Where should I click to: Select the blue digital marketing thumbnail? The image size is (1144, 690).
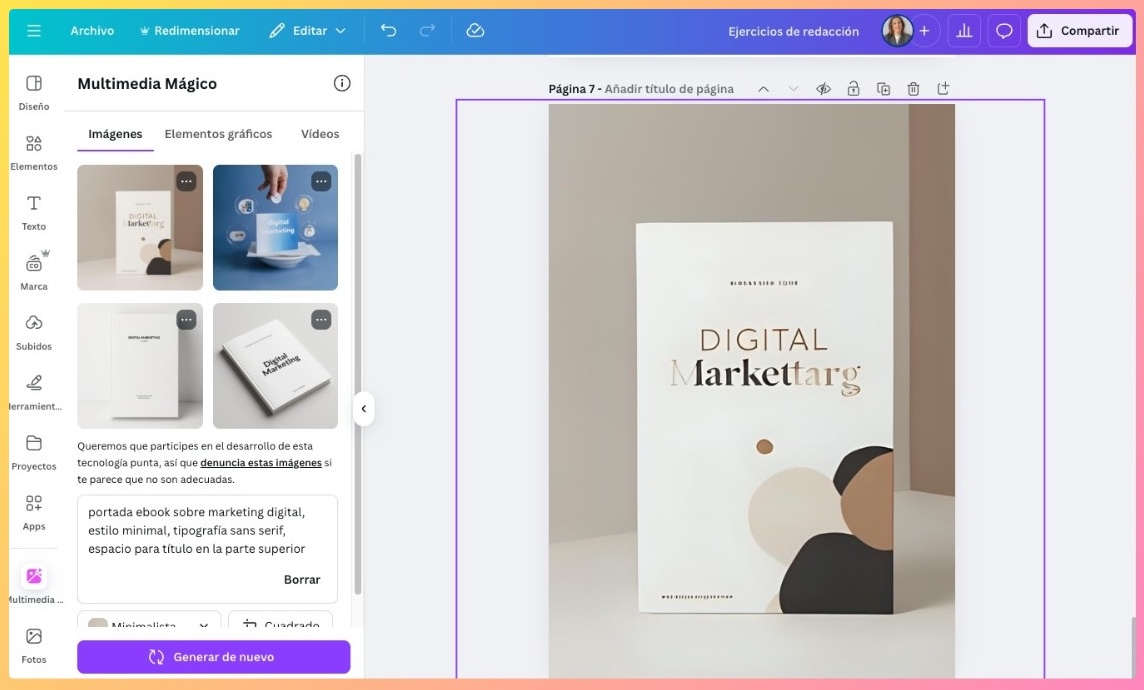(275, 228)
